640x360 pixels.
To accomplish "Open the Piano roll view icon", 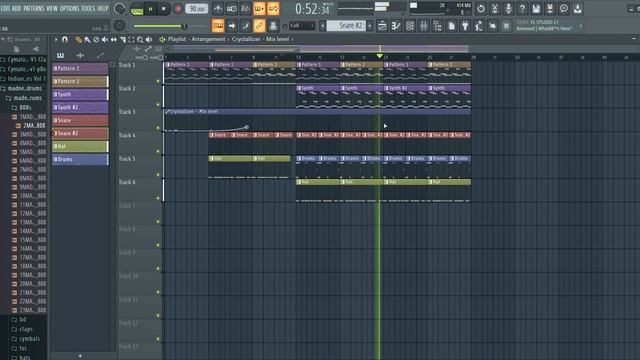I will (396, 26).
